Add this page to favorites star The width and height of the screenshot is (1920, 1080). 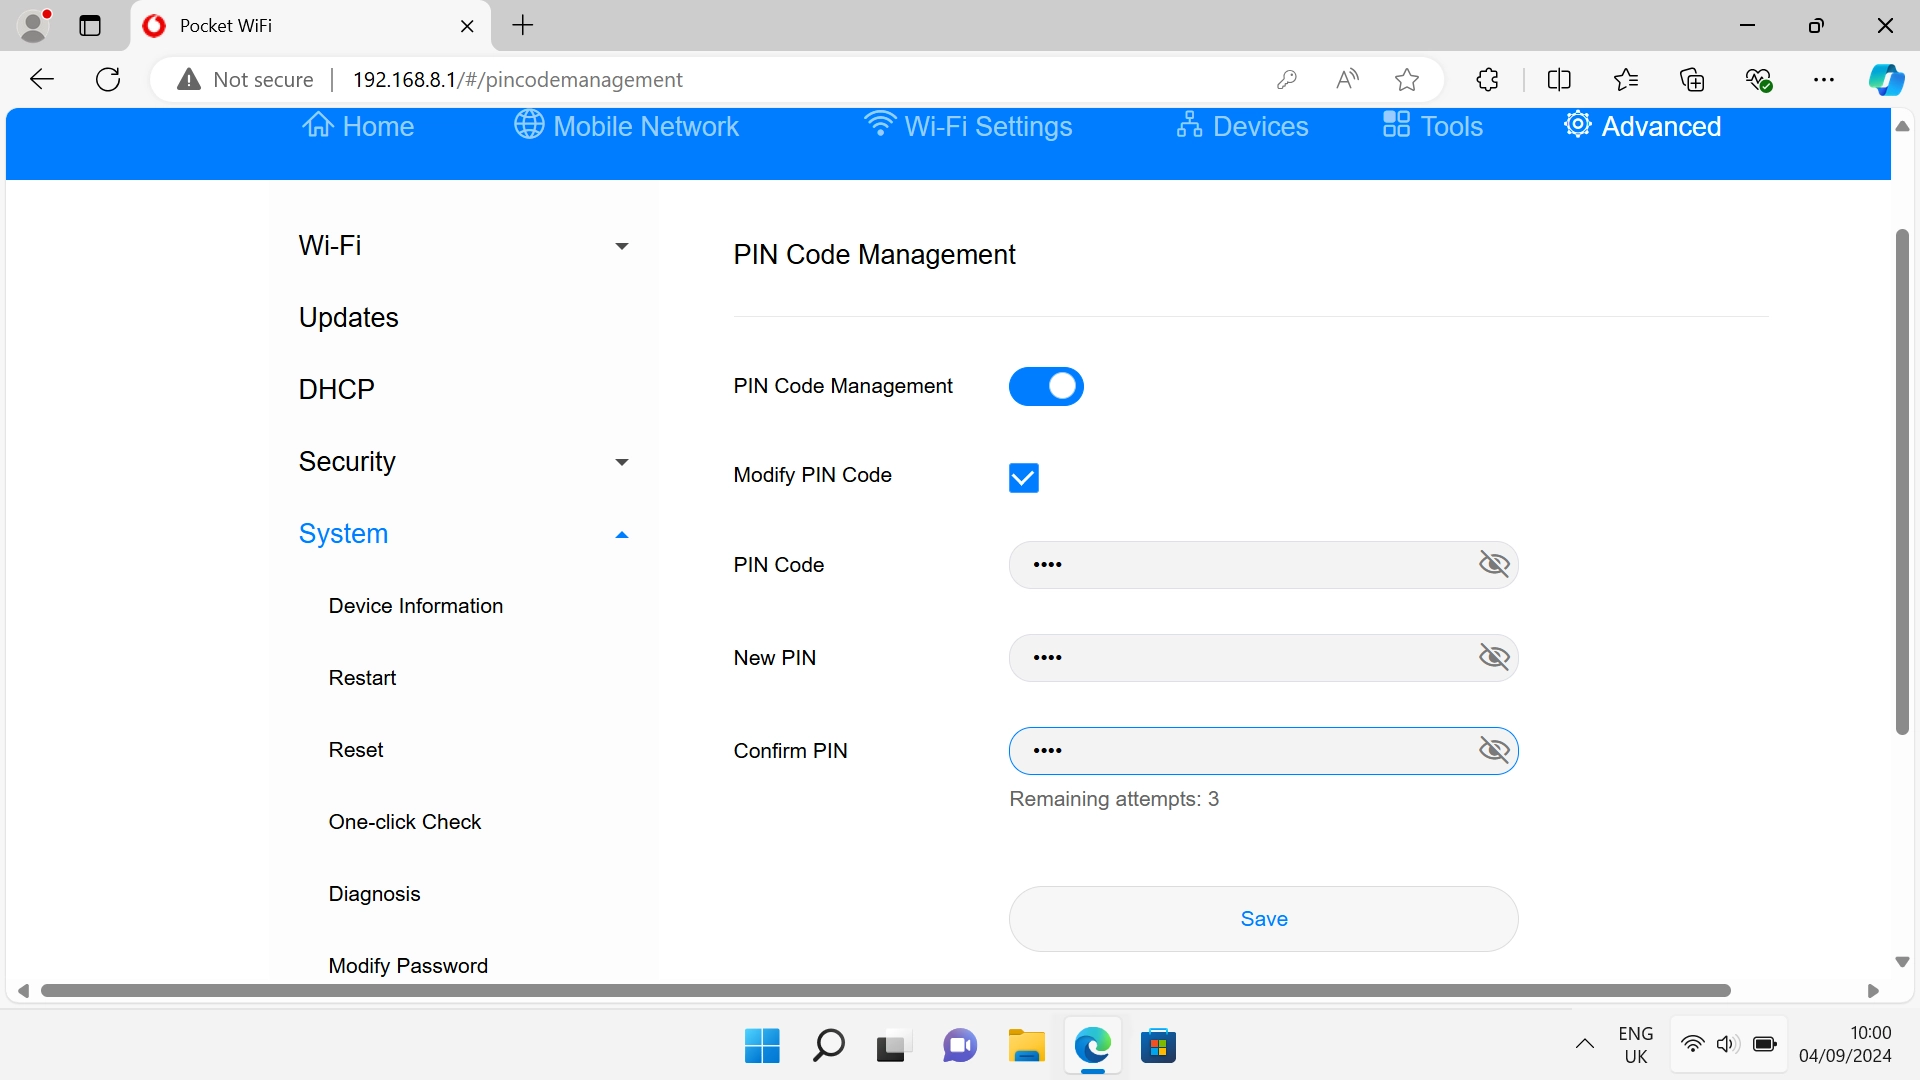[x=1407, y=80]
